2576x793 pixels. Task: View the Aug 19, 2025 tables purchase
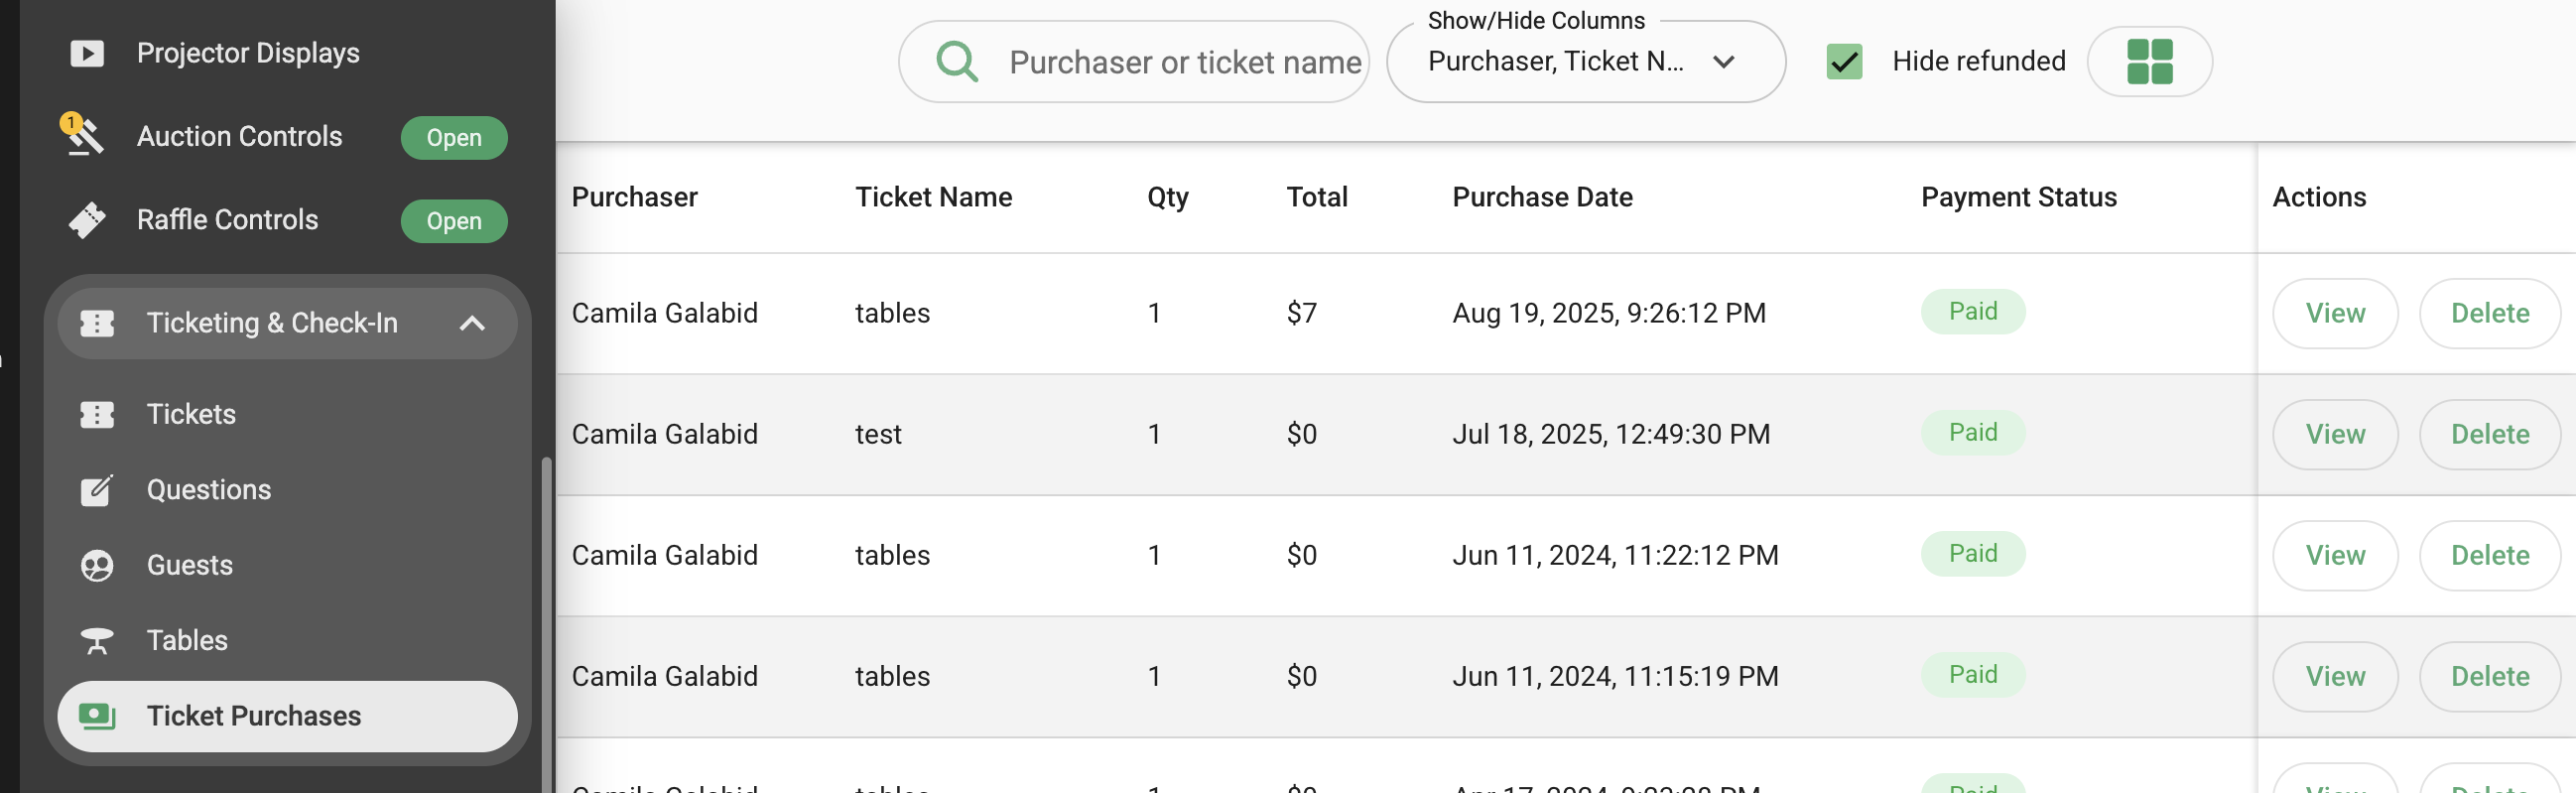tap(2334, 313)
